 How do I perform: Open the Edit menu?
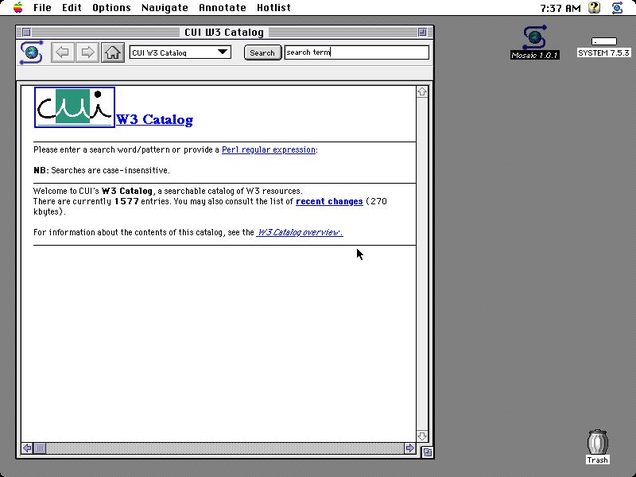tap(72, 8)
